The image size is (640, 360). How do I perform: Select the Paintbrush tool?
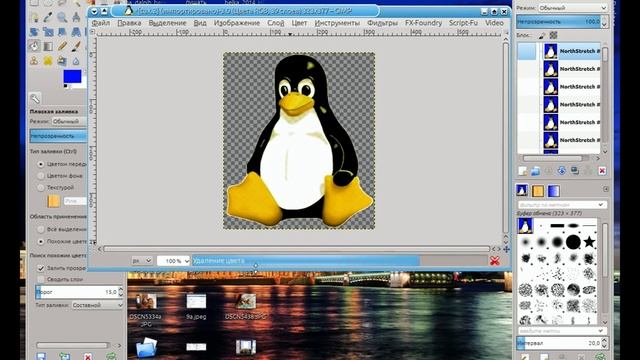[76, 47]
